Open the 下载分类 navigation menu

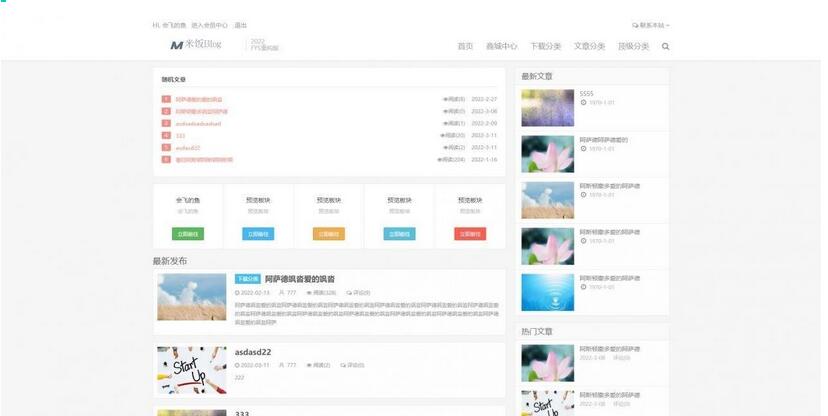[546, 46]
